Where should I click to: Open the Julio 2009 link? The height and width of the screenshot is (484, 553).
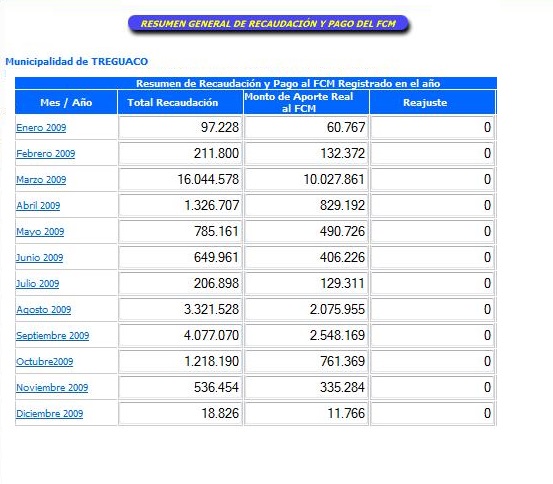point(38,283)
